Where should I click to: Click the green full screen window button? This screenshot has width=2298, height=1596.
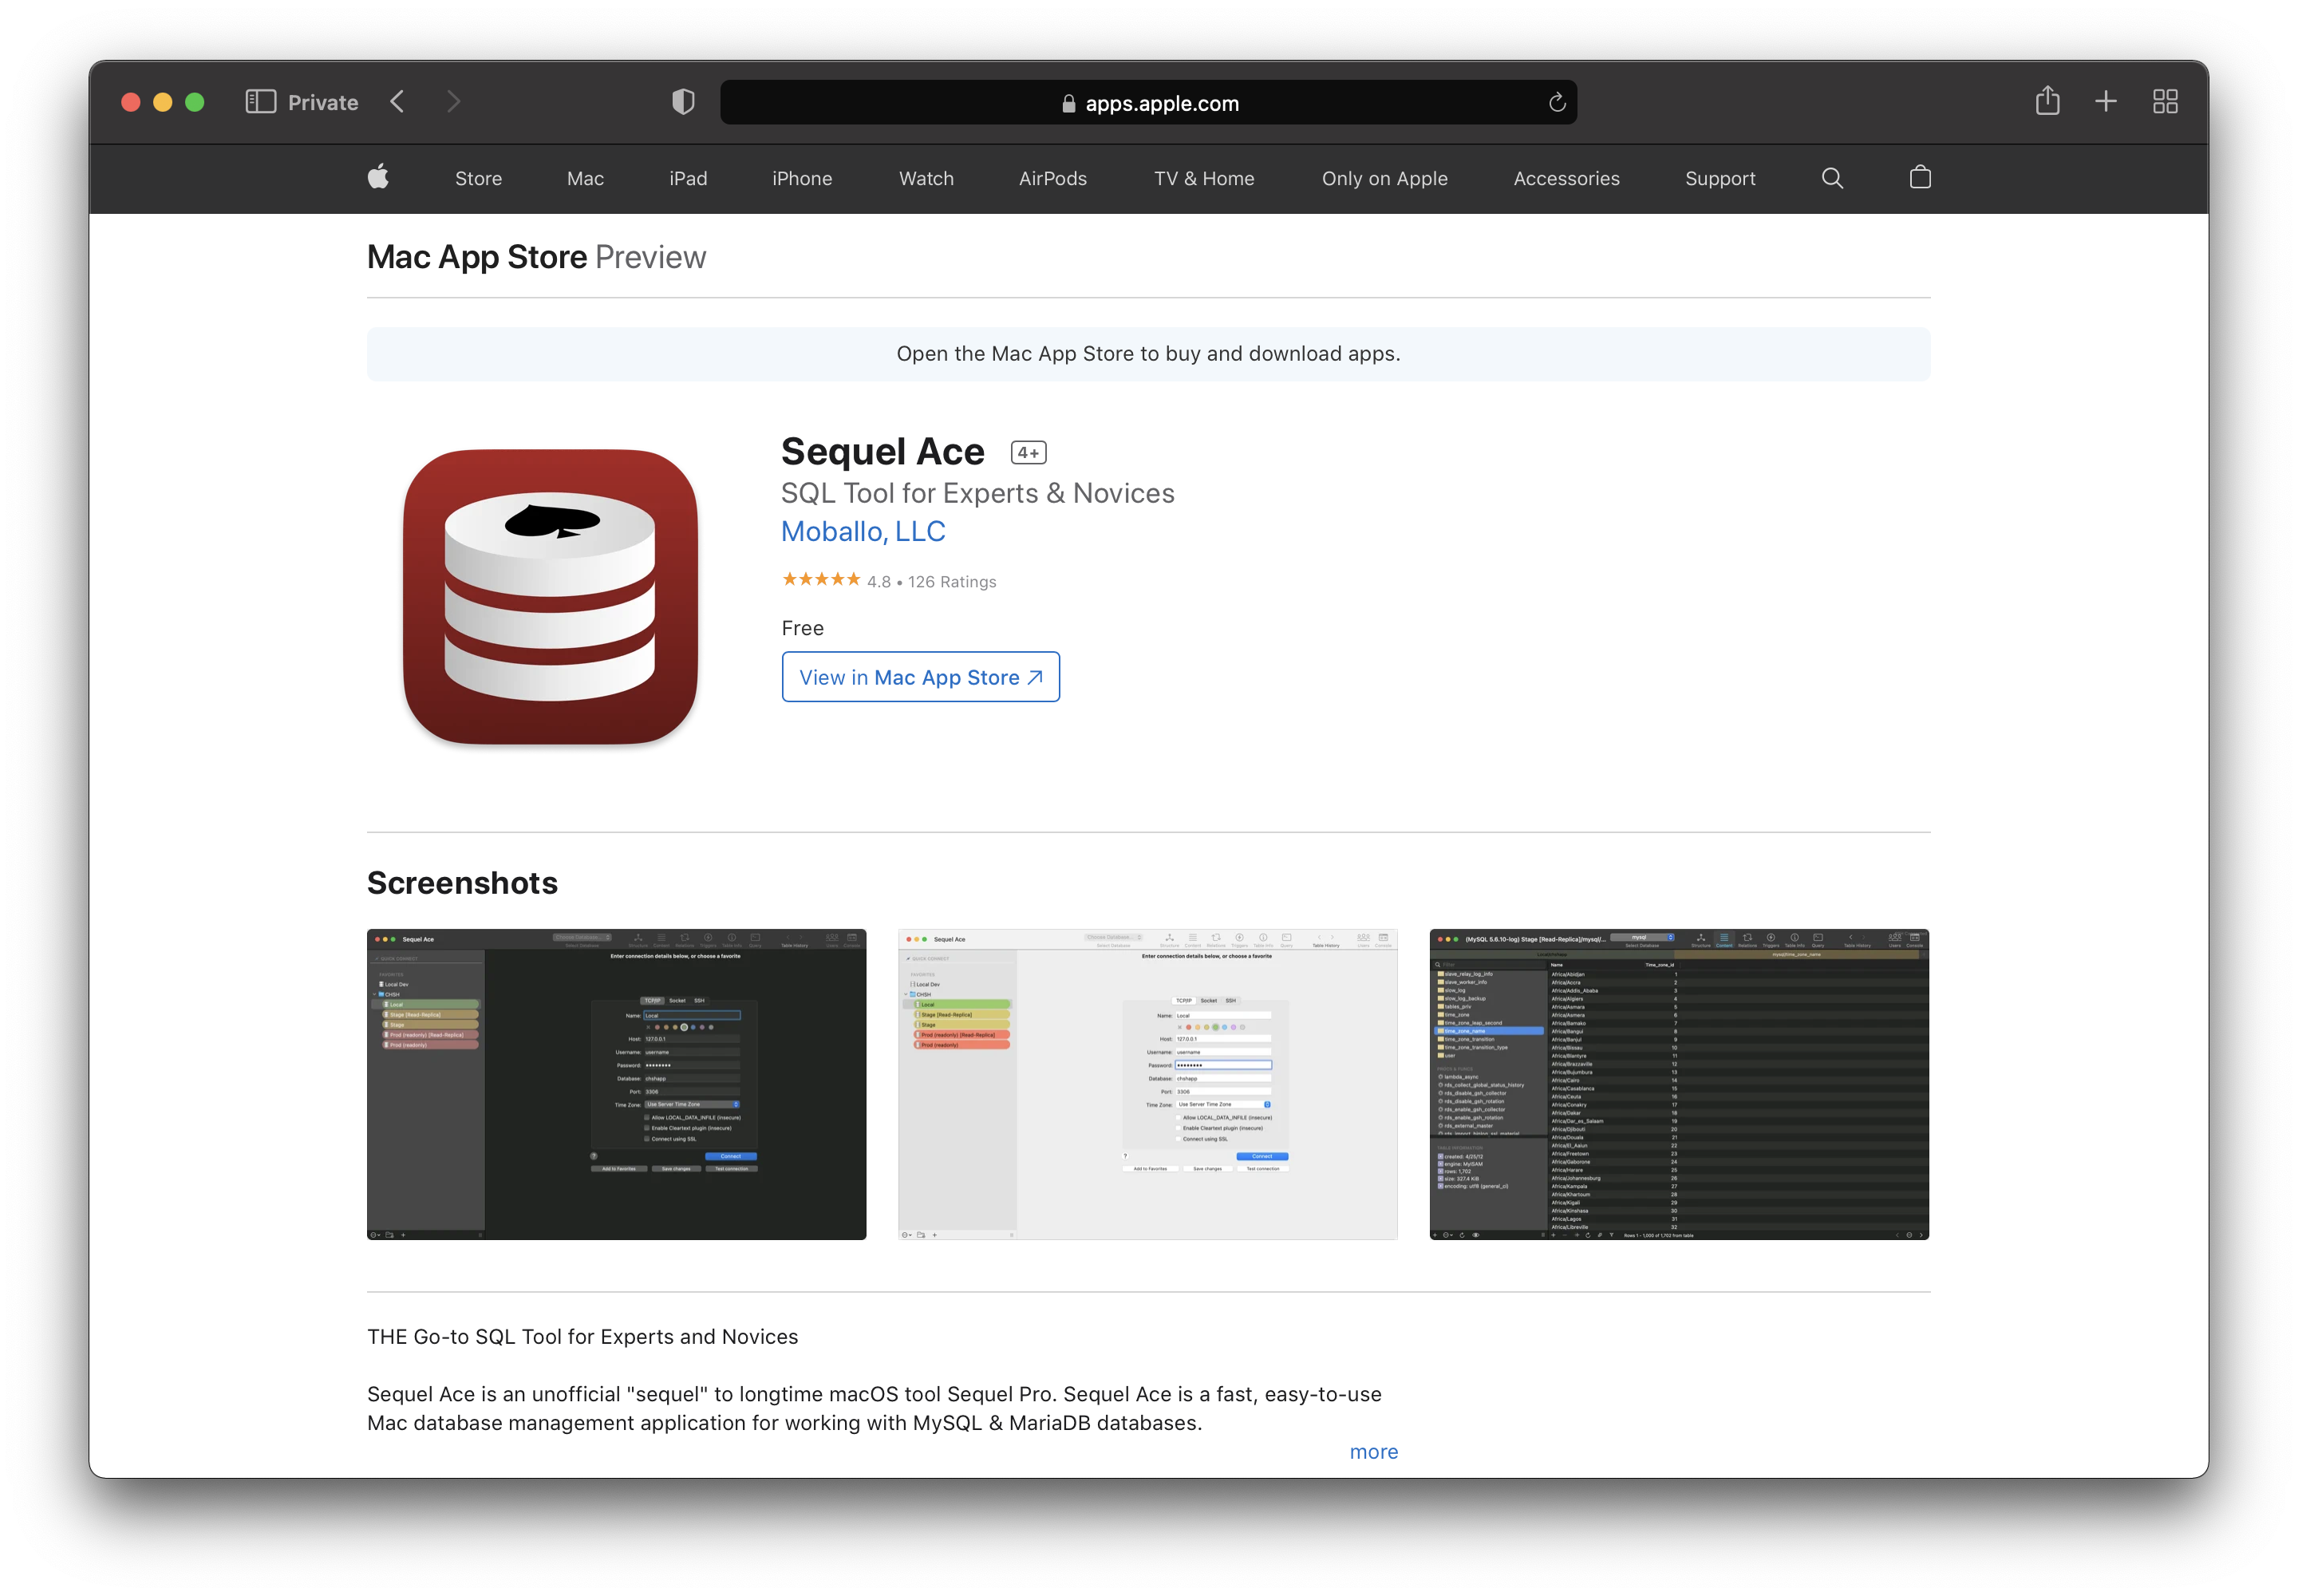click(195, 102)
